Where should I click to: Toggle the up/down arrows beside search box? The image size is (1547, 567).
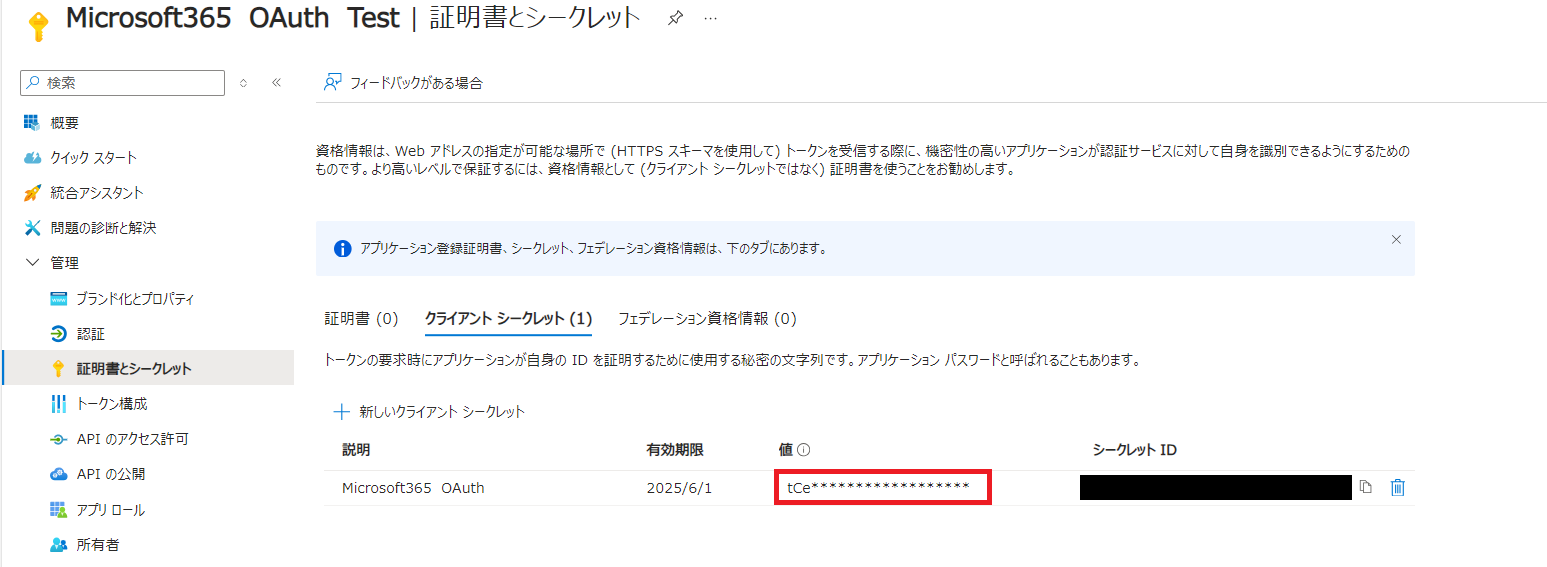243,83
